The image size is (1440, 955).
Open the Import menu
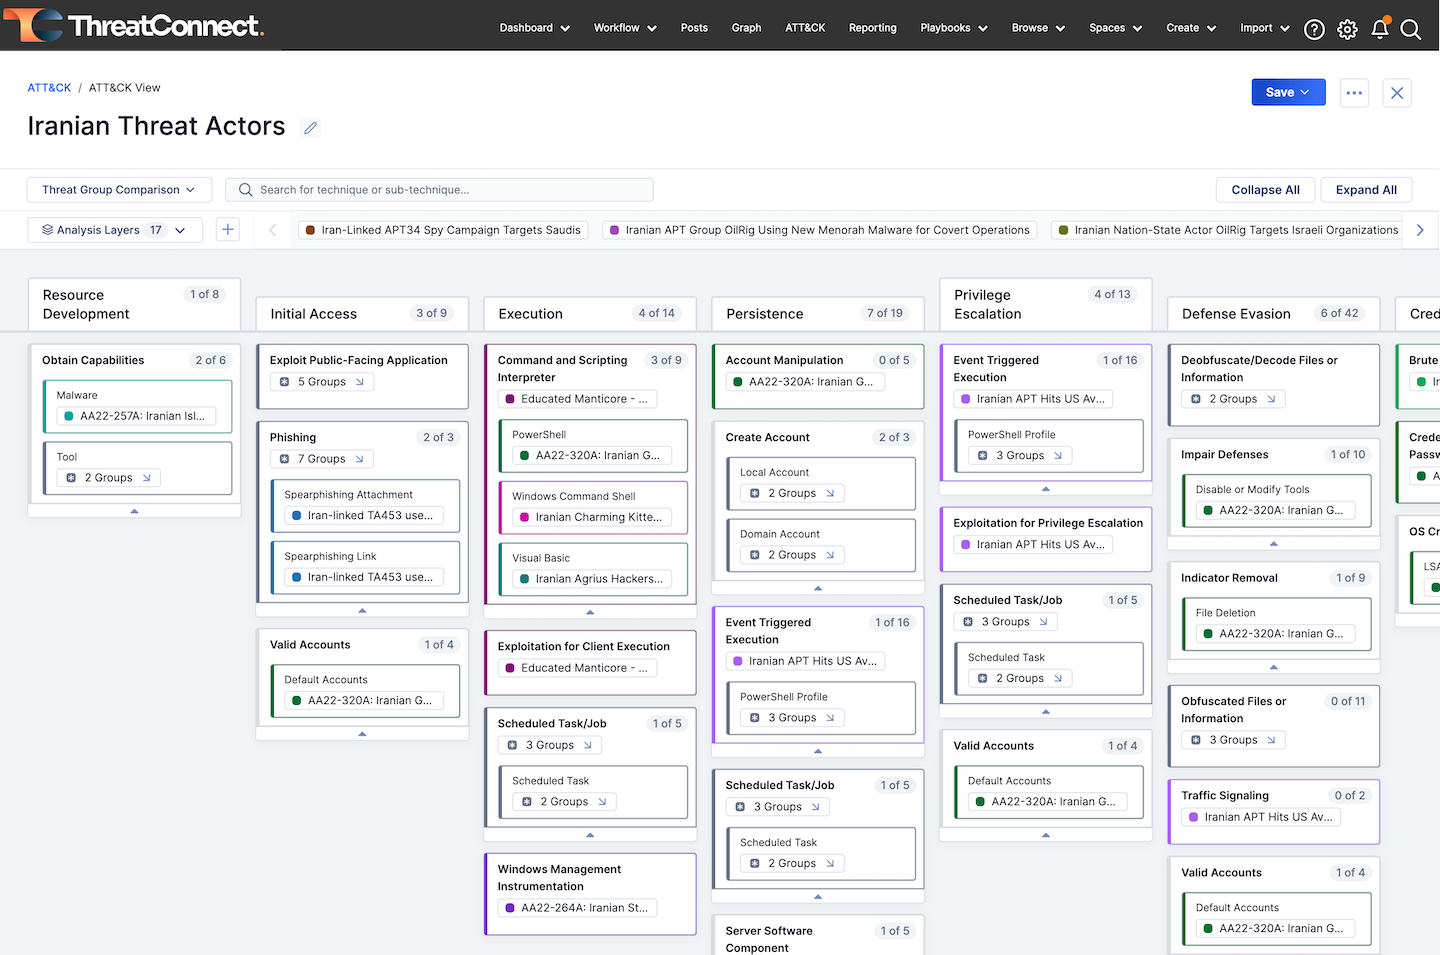1265,28
